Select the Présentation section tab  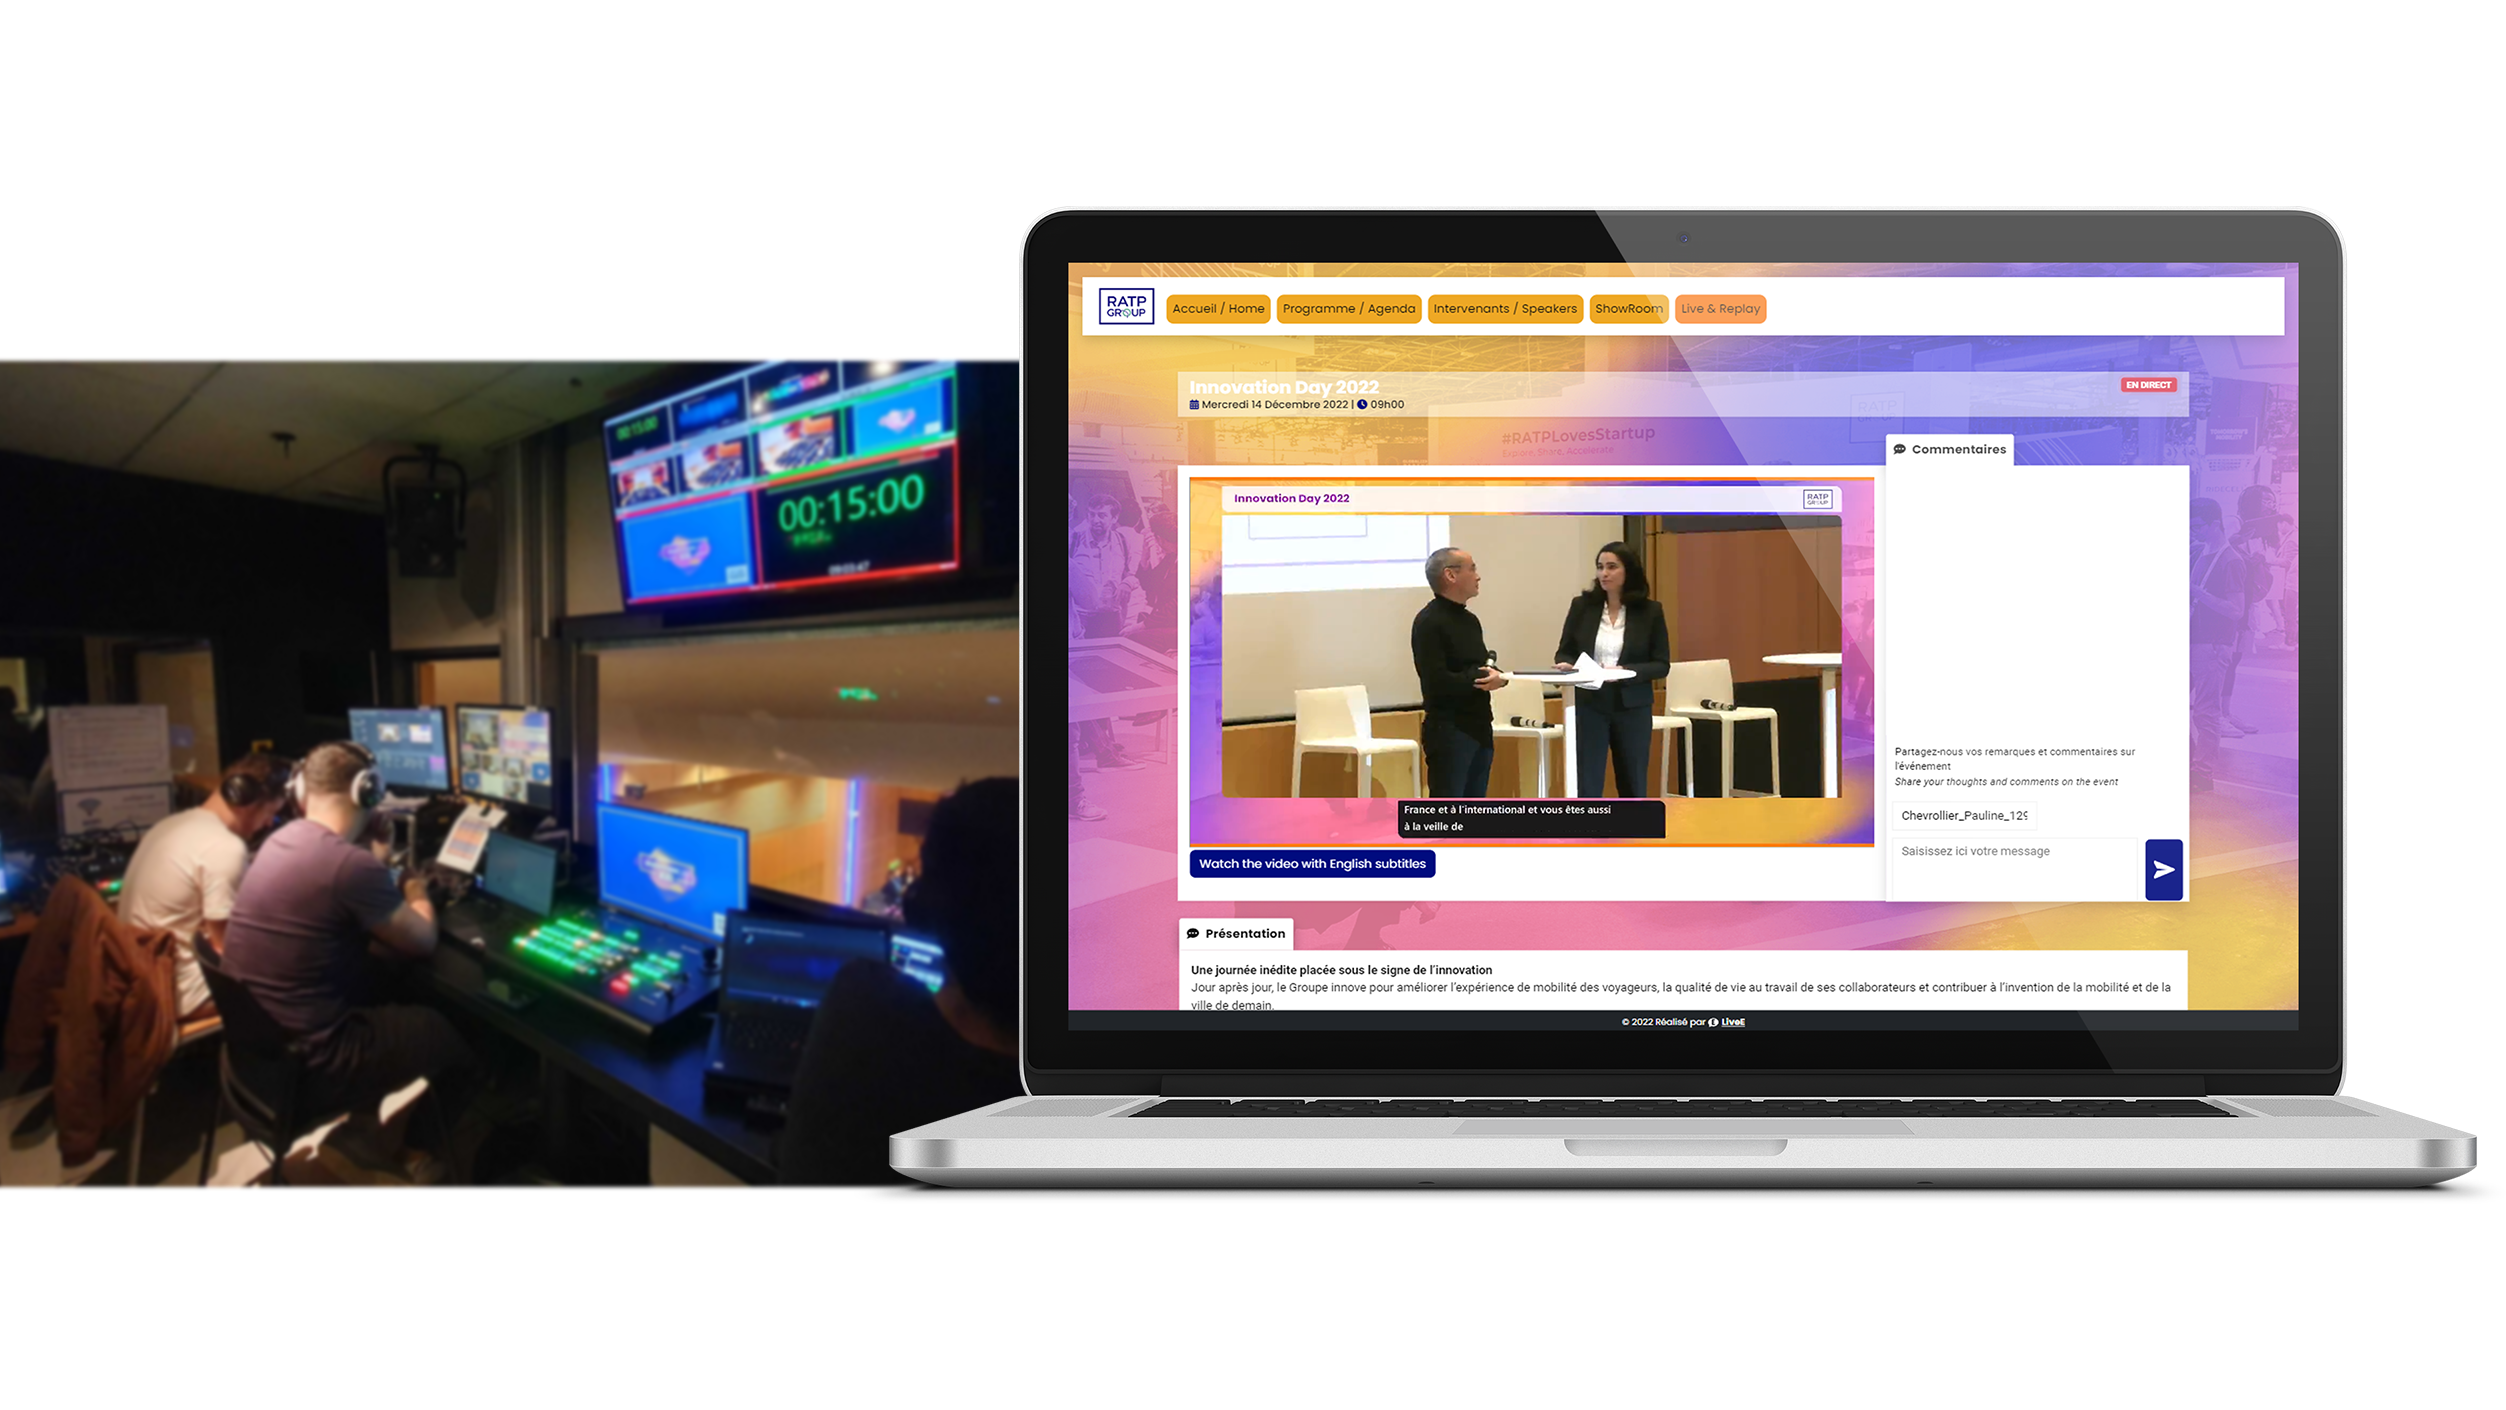pos(1236,931)
